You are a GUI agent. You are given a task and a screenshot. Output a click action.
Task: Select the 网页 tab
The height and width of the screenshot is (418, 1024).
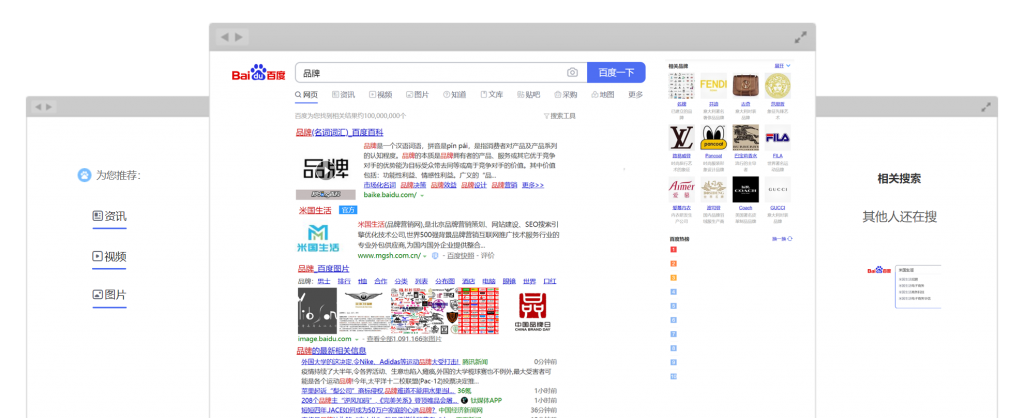[x=306, y=95]
